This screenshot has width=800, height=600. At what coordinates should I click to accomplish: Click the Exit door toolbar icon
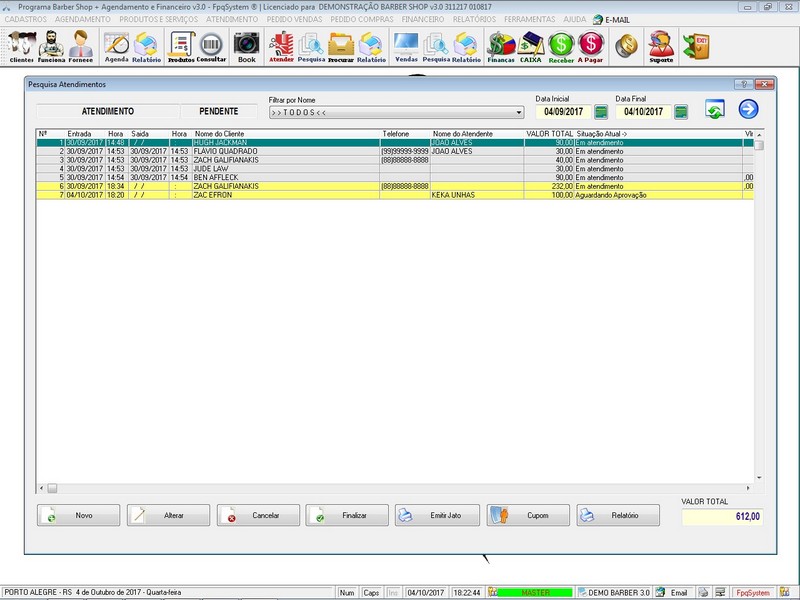696,46
